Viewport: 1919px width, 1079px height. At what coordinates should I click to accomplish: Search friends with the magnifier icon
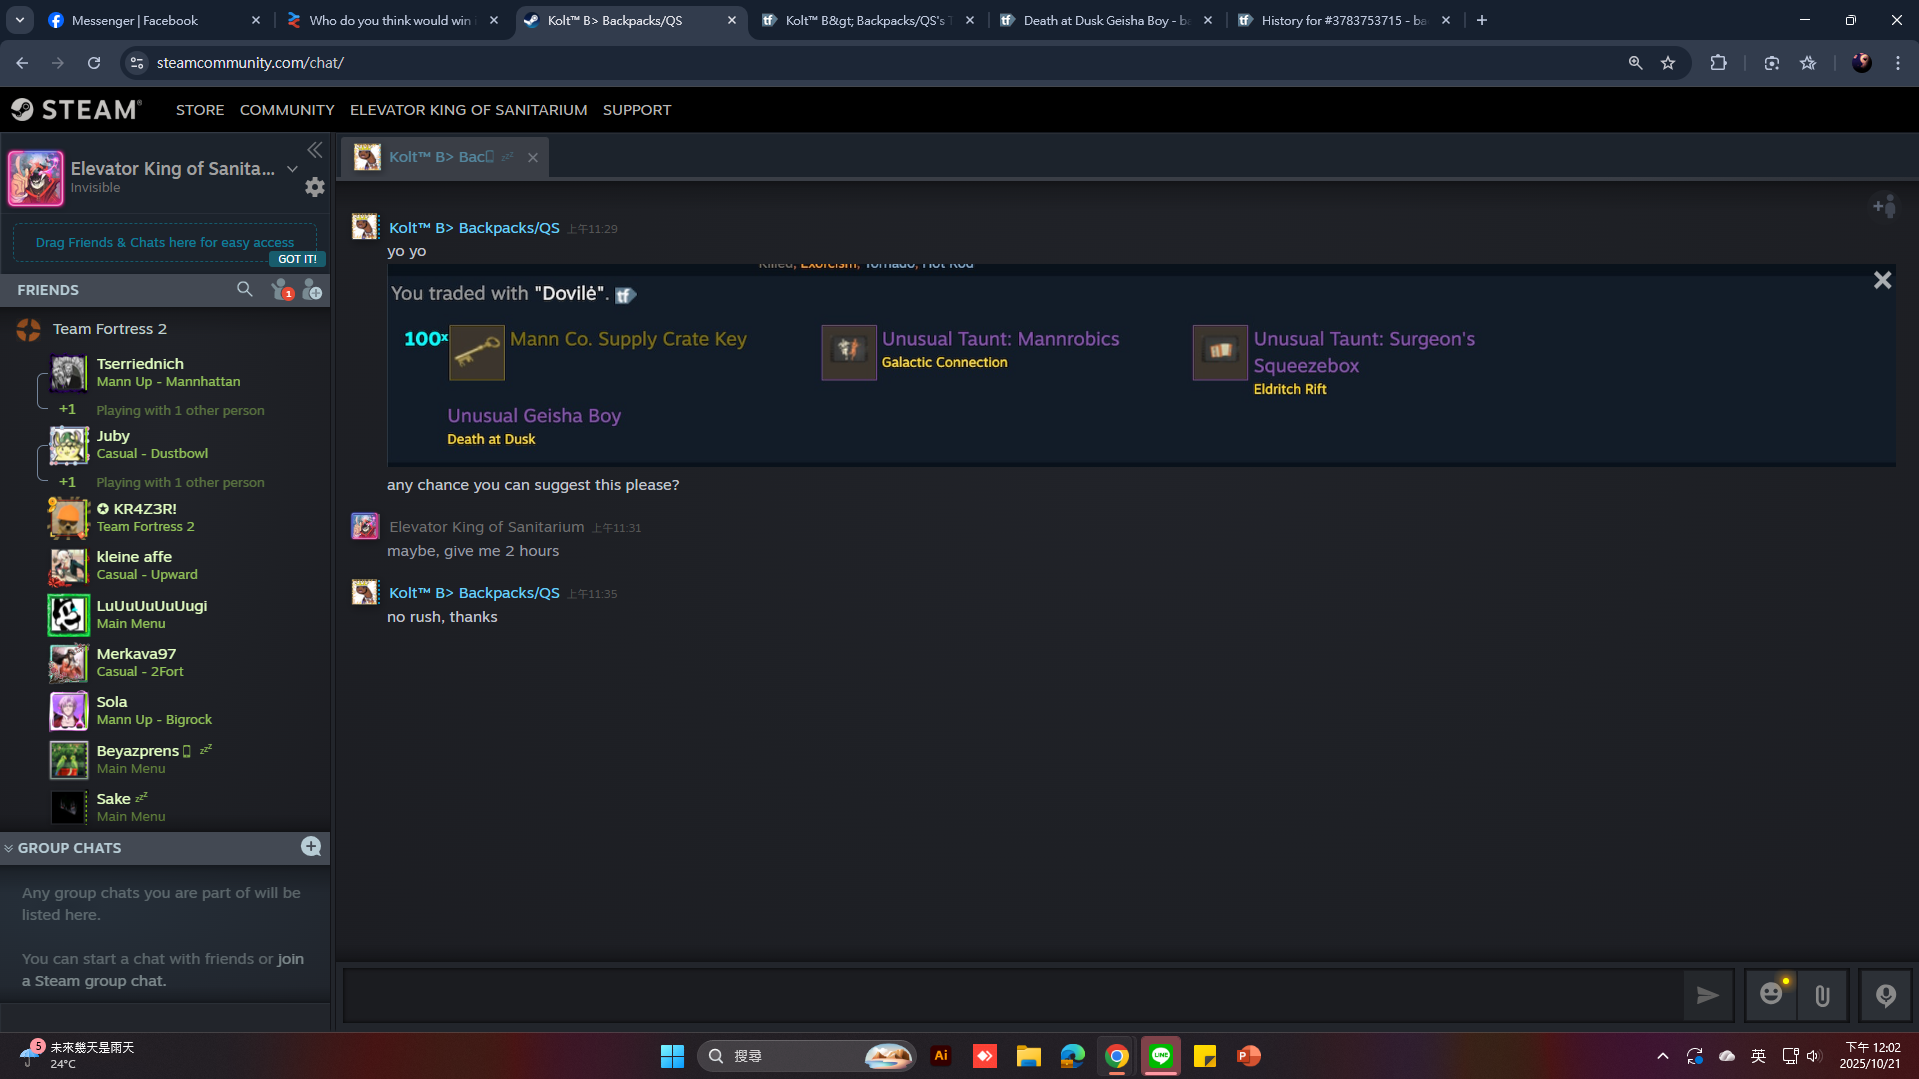pyautogui.click(x=244, y=289)
